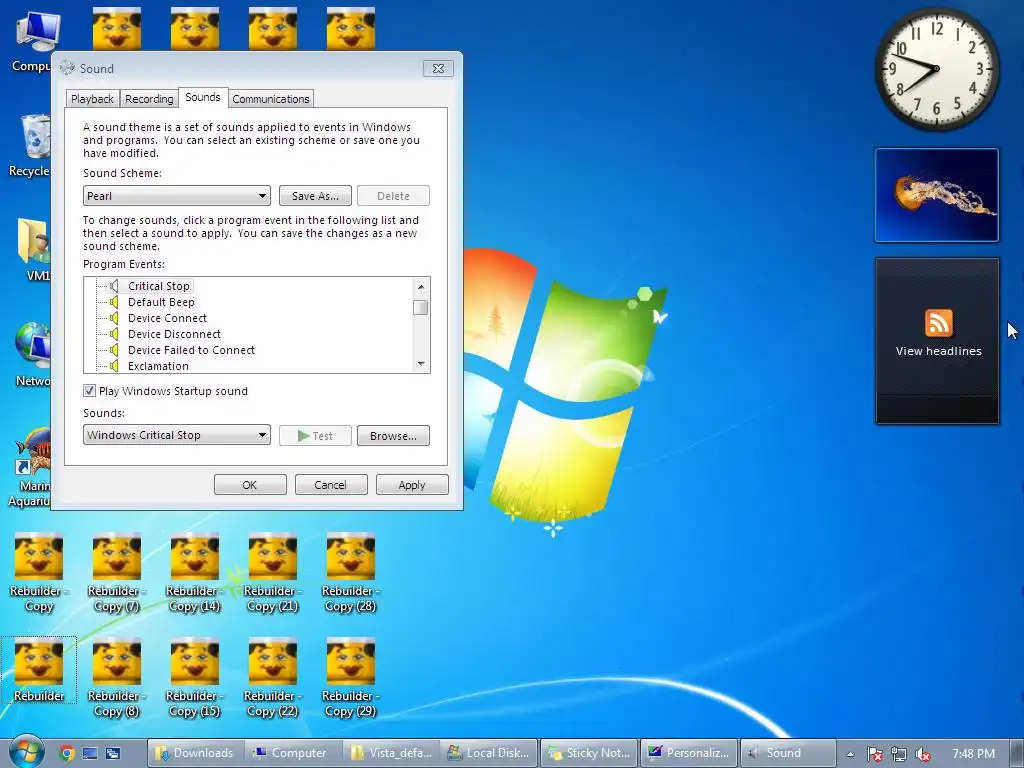Close the Sound dialog window
Screen dimensions: 1024x768
(438, 68)
